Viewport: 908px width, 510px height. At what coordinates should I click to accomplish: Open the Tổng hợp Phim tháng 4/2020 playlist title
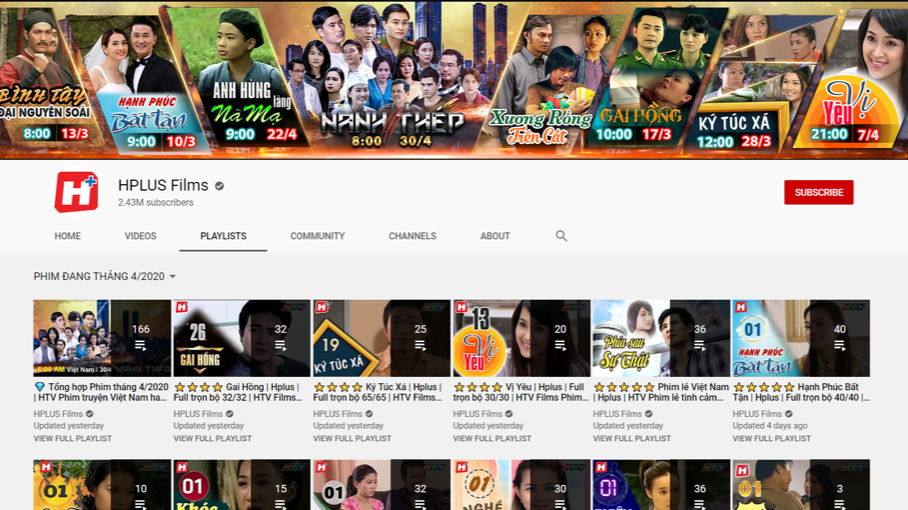point(101,392)
